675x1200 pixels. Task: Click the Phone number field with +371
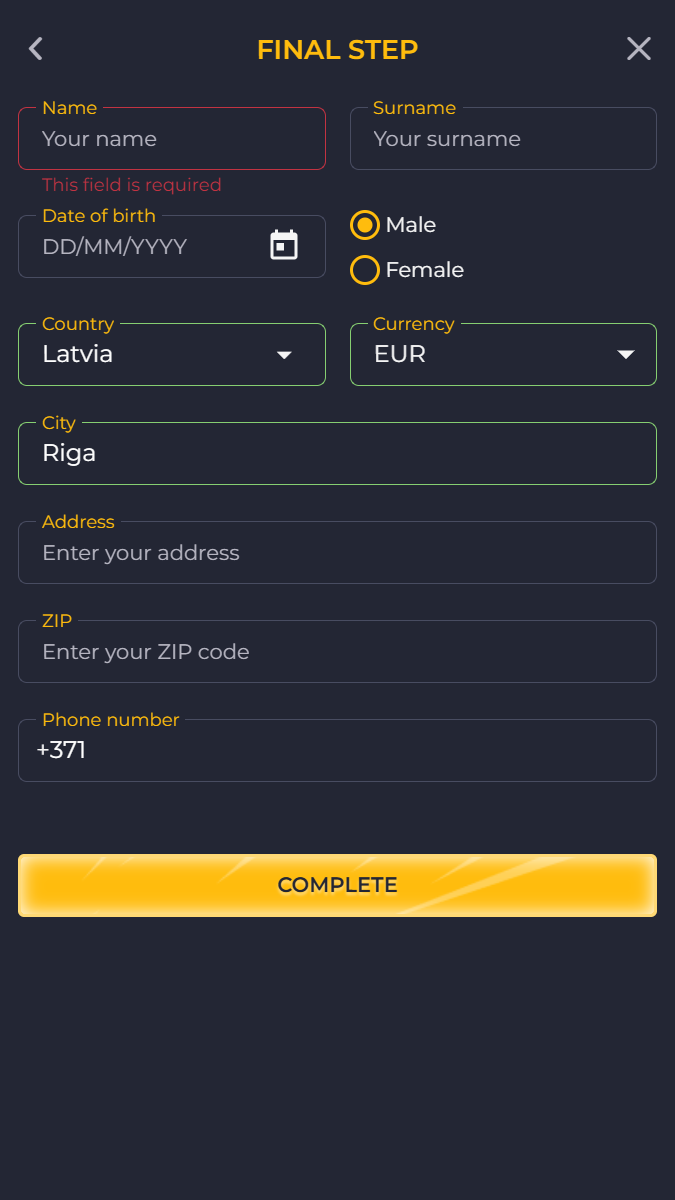pos(337,750)
